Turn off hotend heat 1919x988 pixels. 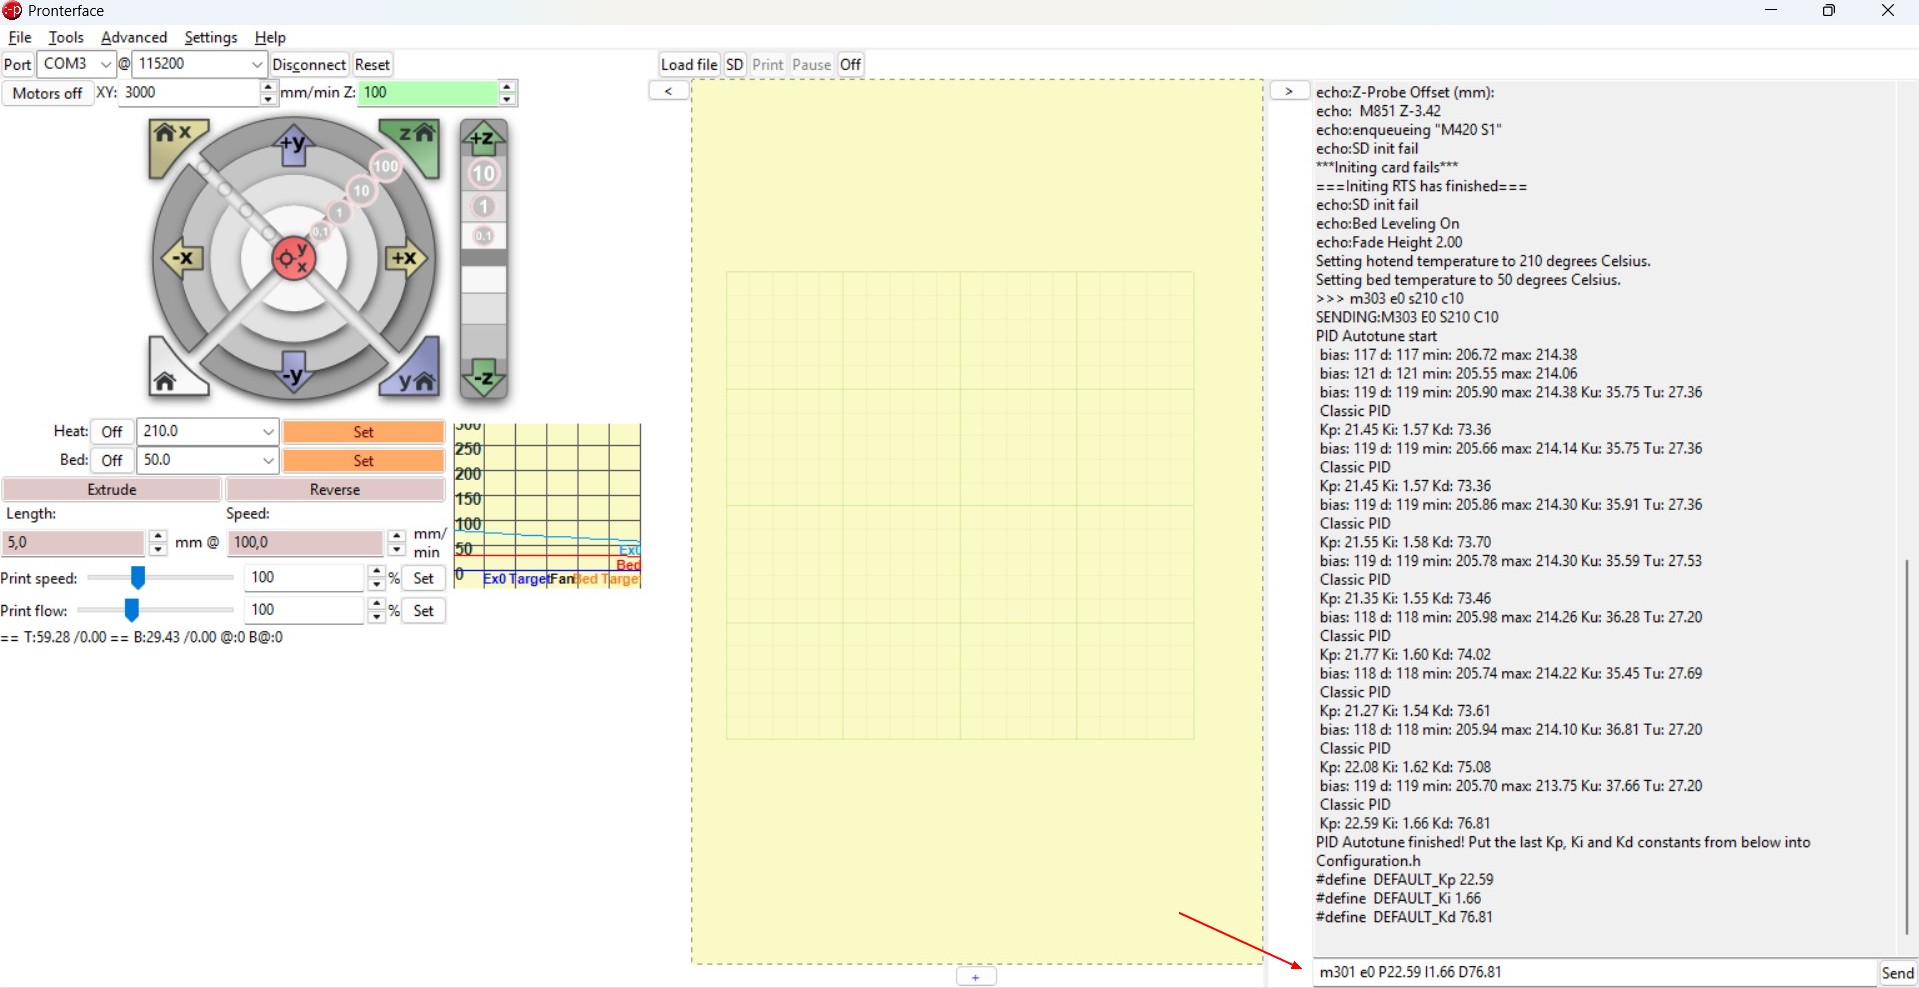click(112, 432)
